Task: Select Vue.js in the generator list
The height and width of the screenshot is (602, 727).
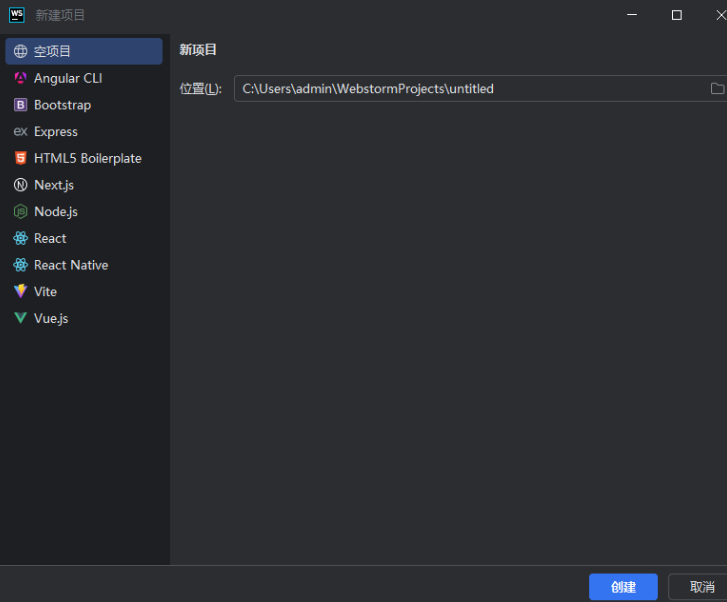Action: click(x=84, y=318)
